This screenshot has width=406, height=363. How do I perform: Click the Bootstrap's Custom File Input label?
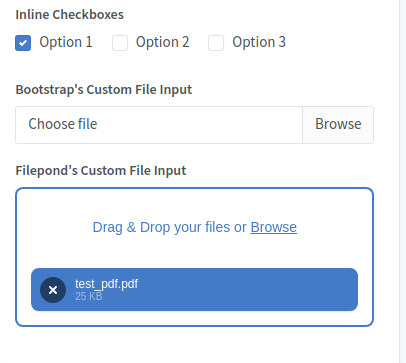[104, 90]
